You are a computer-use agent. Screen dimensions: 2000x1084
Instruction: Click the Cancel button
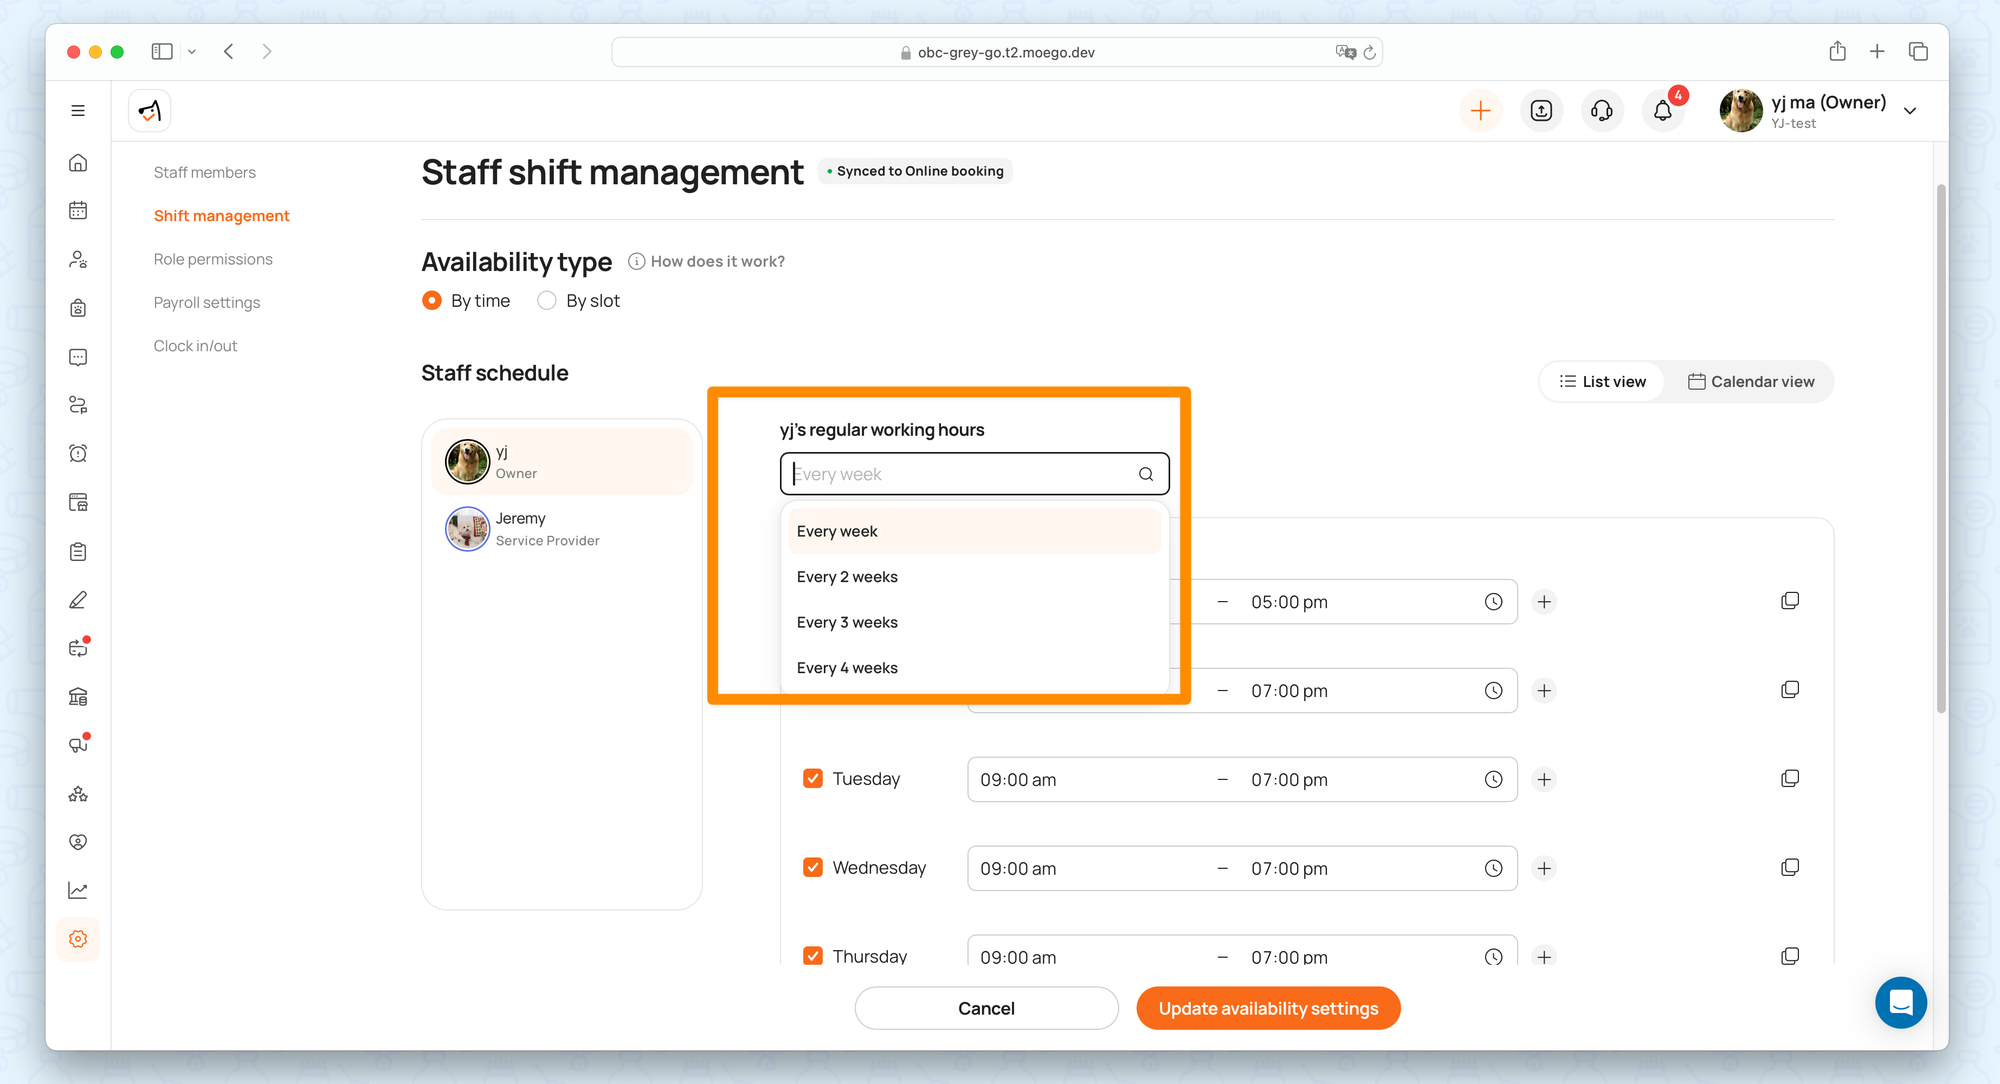pyautogui.click(x=986, y=1008)
